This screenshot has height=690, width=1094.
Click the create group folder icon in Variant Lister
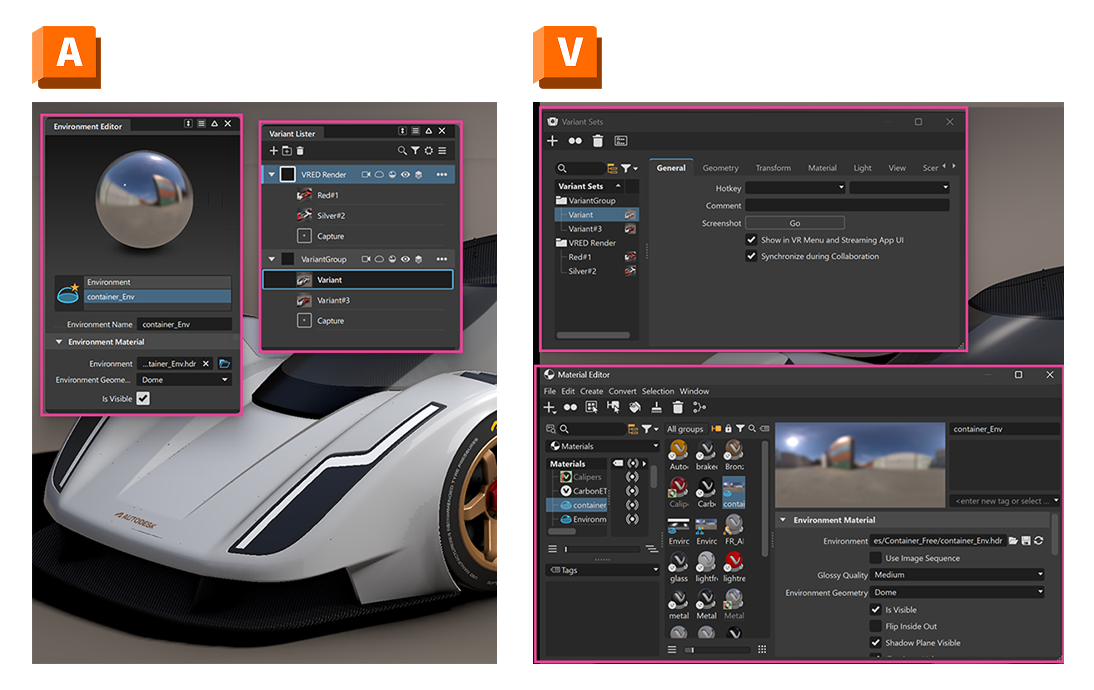287,151
